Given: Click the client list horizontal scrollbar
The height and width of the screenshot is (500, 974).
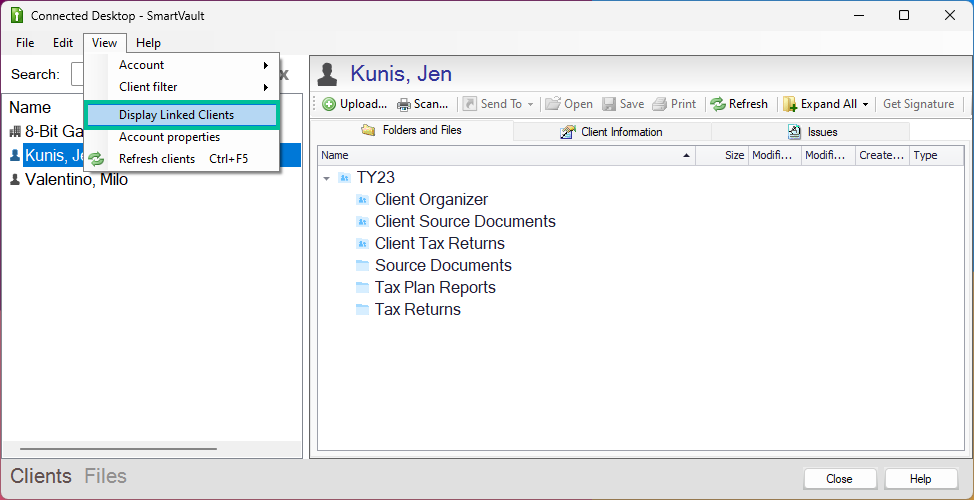Looking at the screenshot, I should 118,448.
